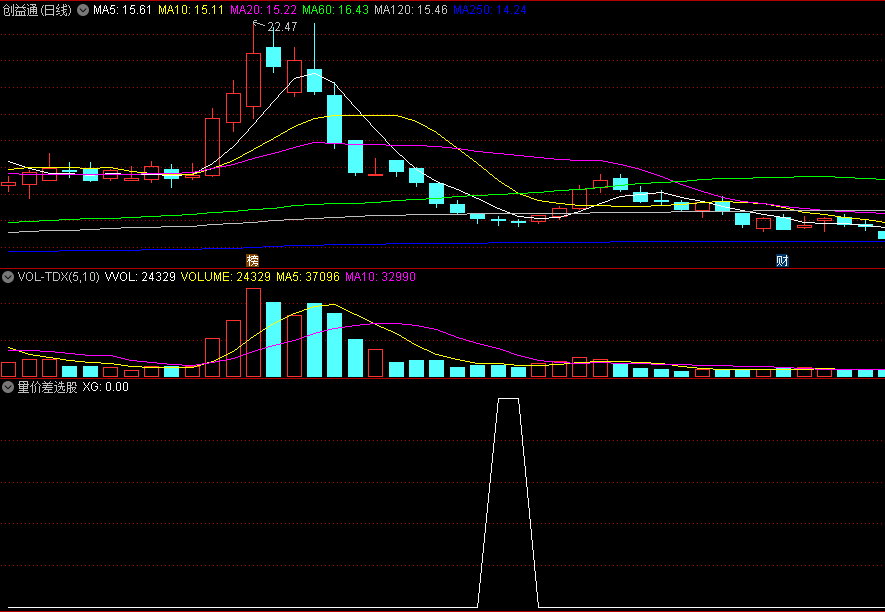
Task: Select the MA60: 16.43 legend value
Action: [x=335, y=10]
